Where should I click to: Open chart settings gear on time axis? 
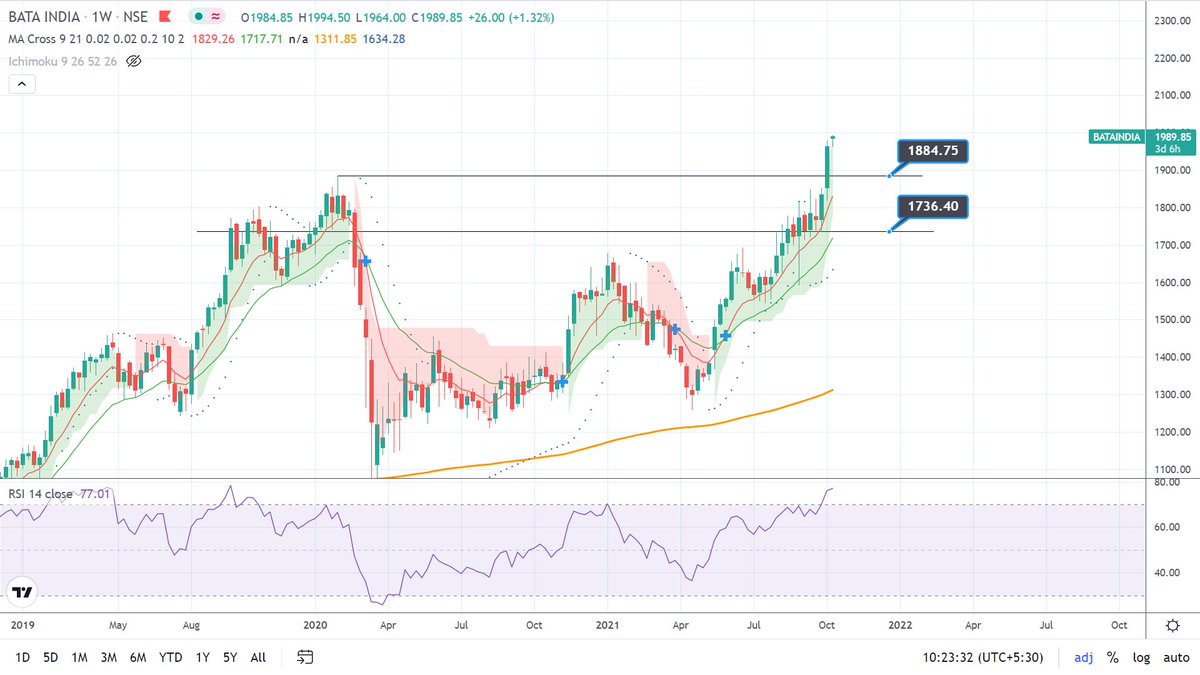click(x=1172, y=625)
